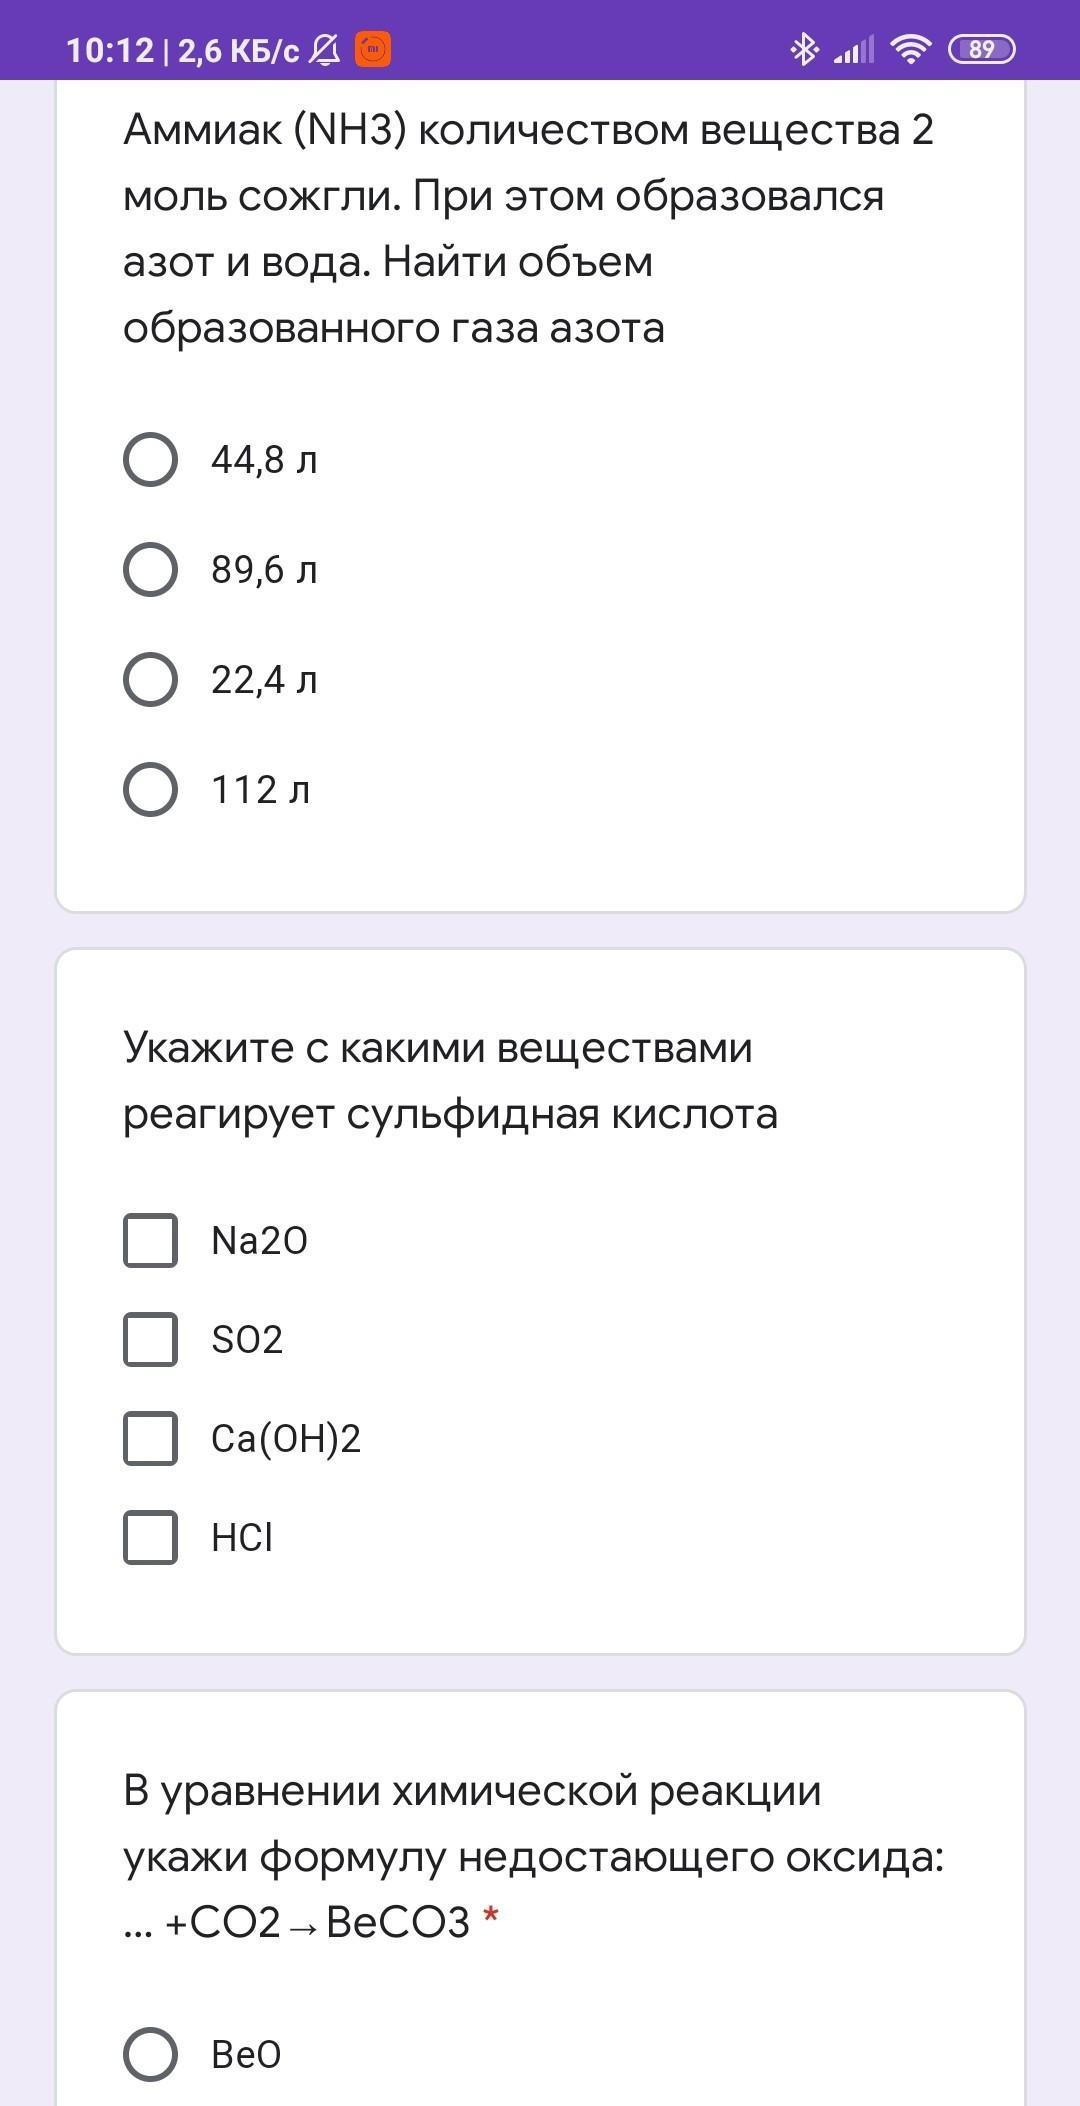
Task: Check the Na2O checkbox
Action: pyautogui.click(x=151, y=1240)
